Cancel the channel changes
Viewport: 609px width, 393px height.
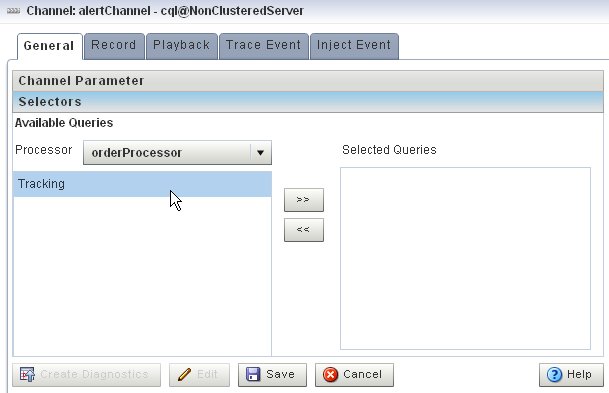(x=354, y=375)
